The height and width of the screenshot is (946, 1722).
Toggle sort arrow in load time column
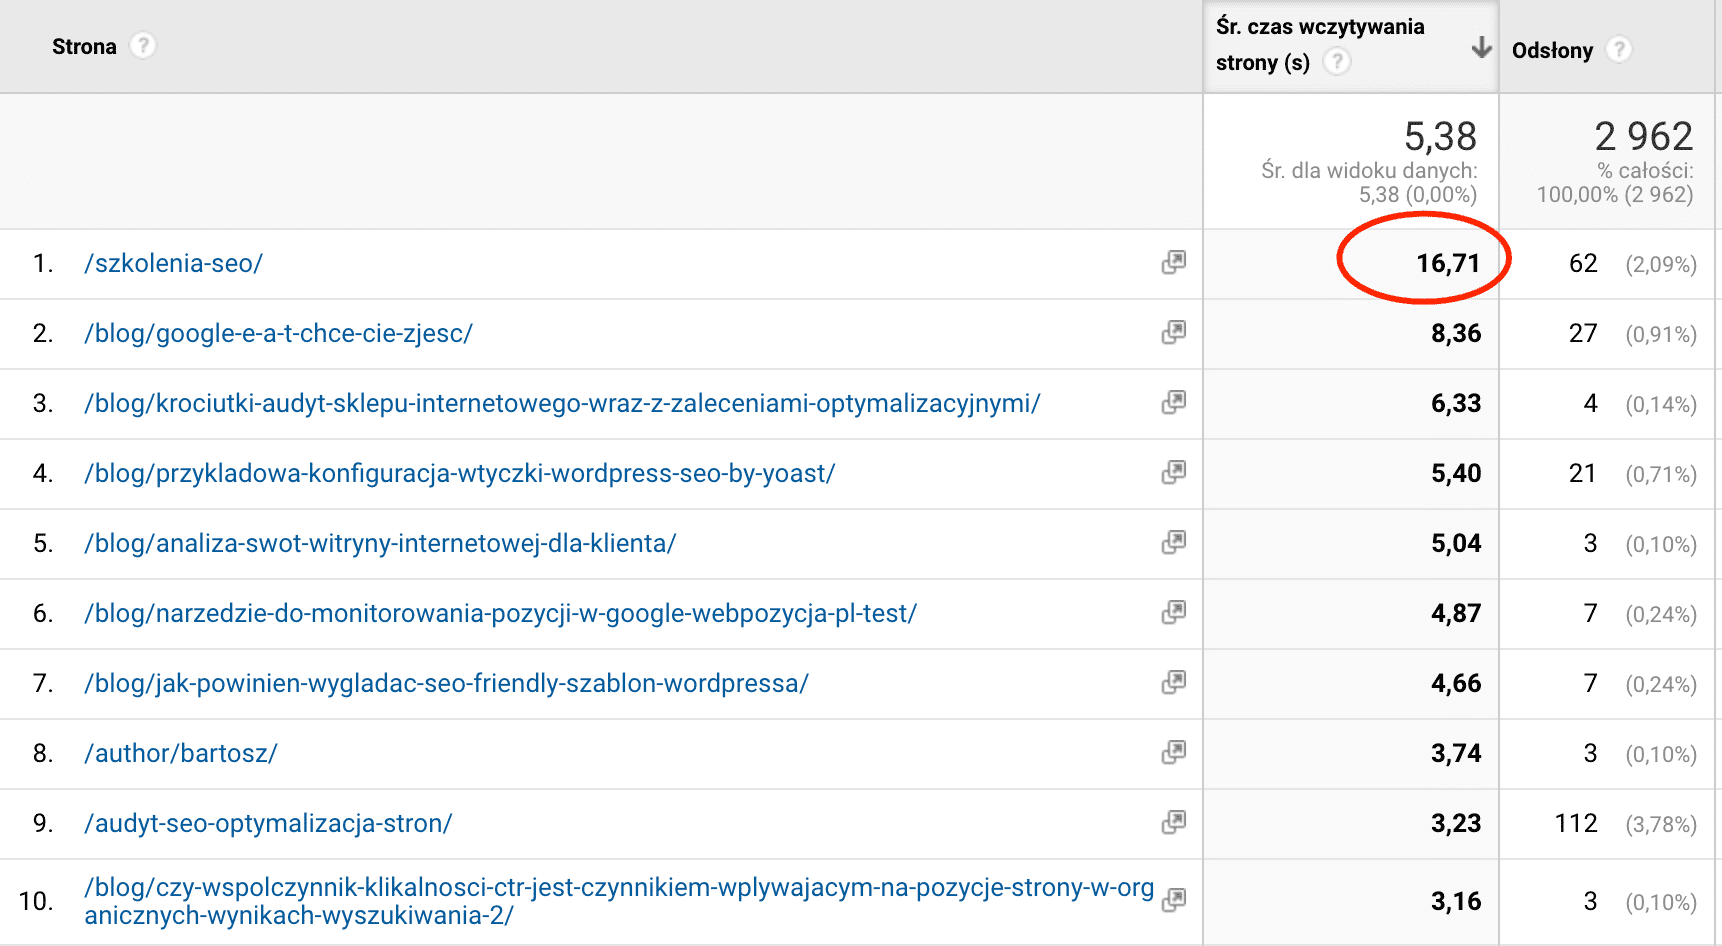tap(1481, 47)
